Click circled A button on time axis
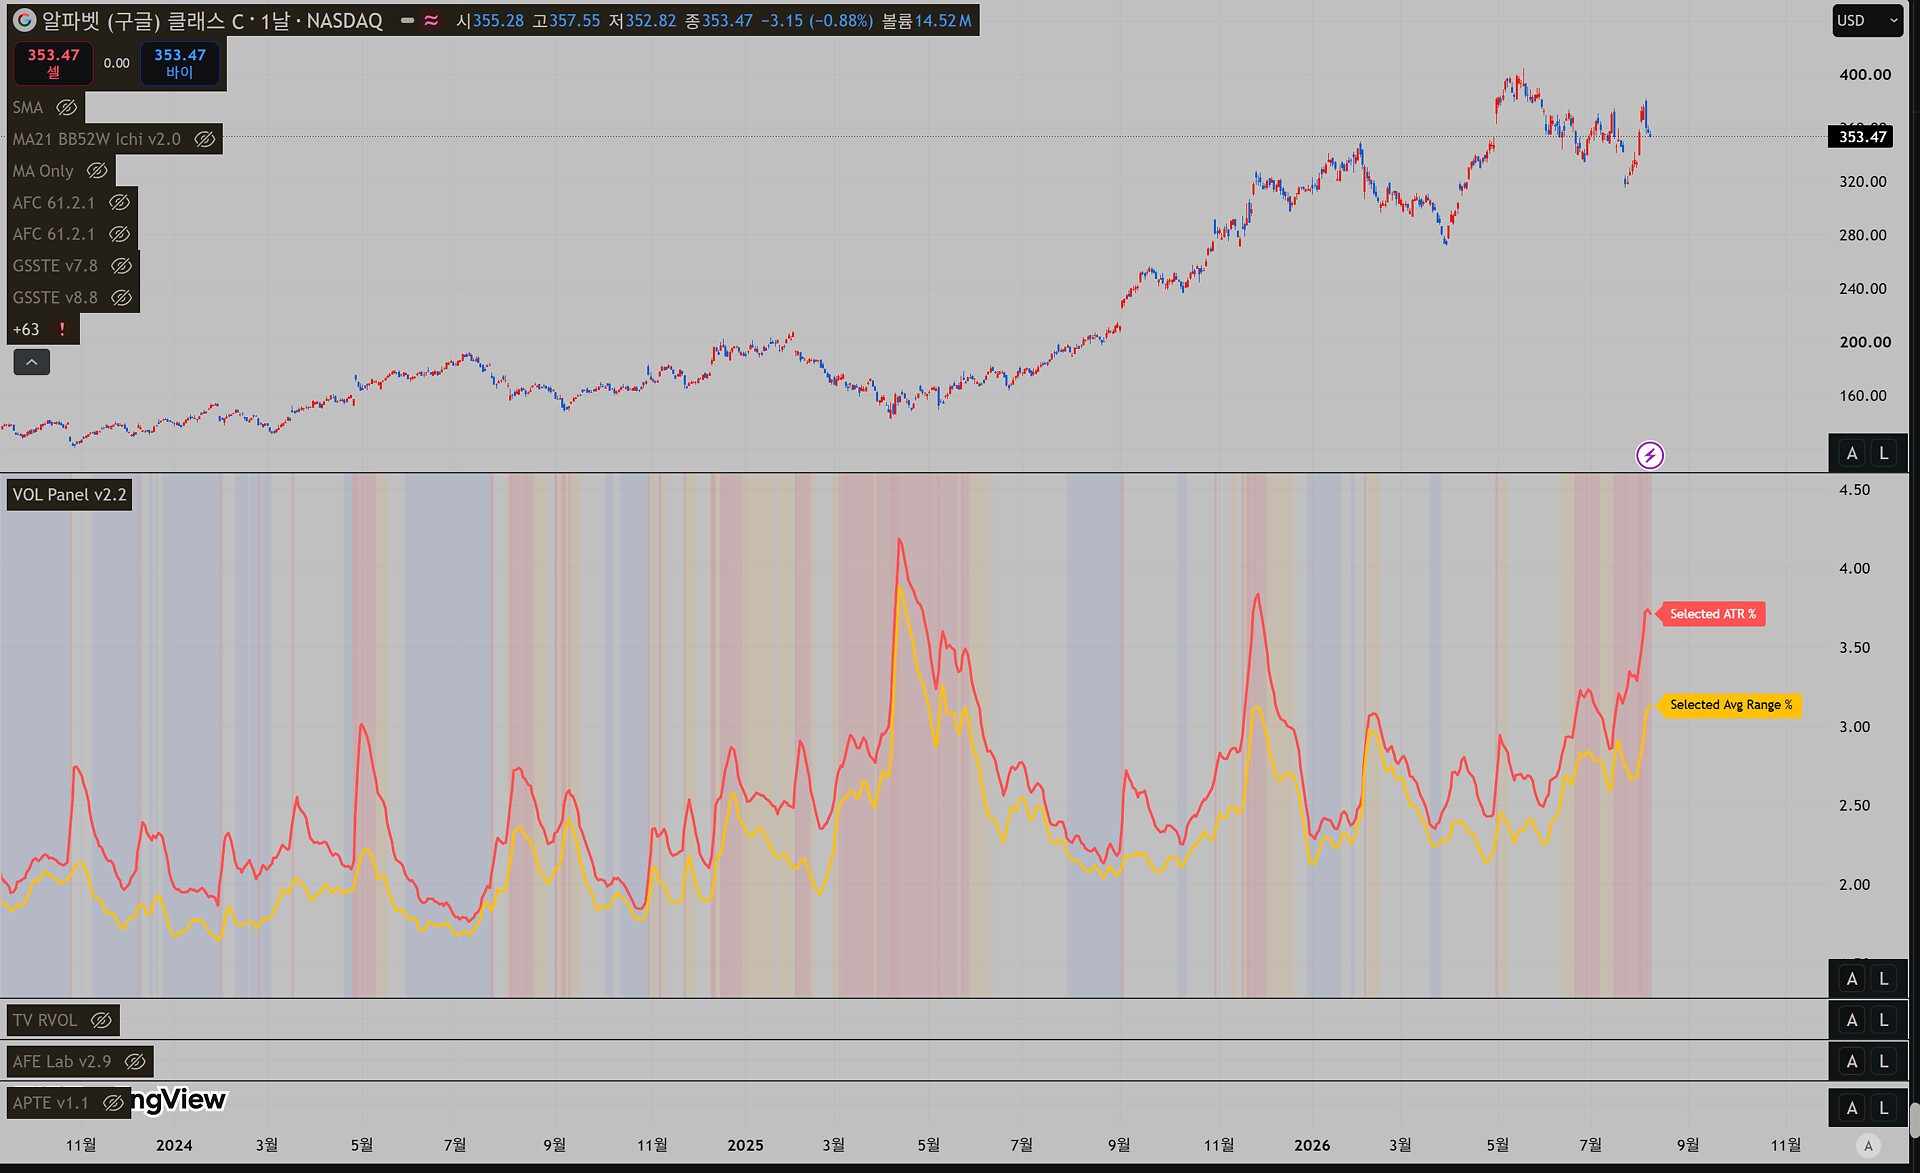1920x1173 pixels. click(x=1868, y=1146)
